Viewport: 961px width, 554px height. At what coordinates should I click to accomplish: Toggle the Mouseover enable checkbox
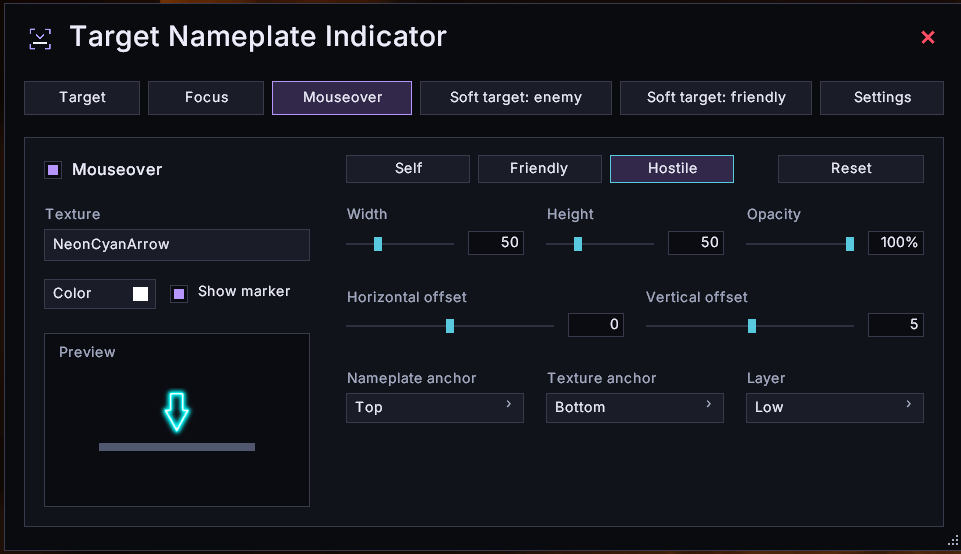coord(53,170)
